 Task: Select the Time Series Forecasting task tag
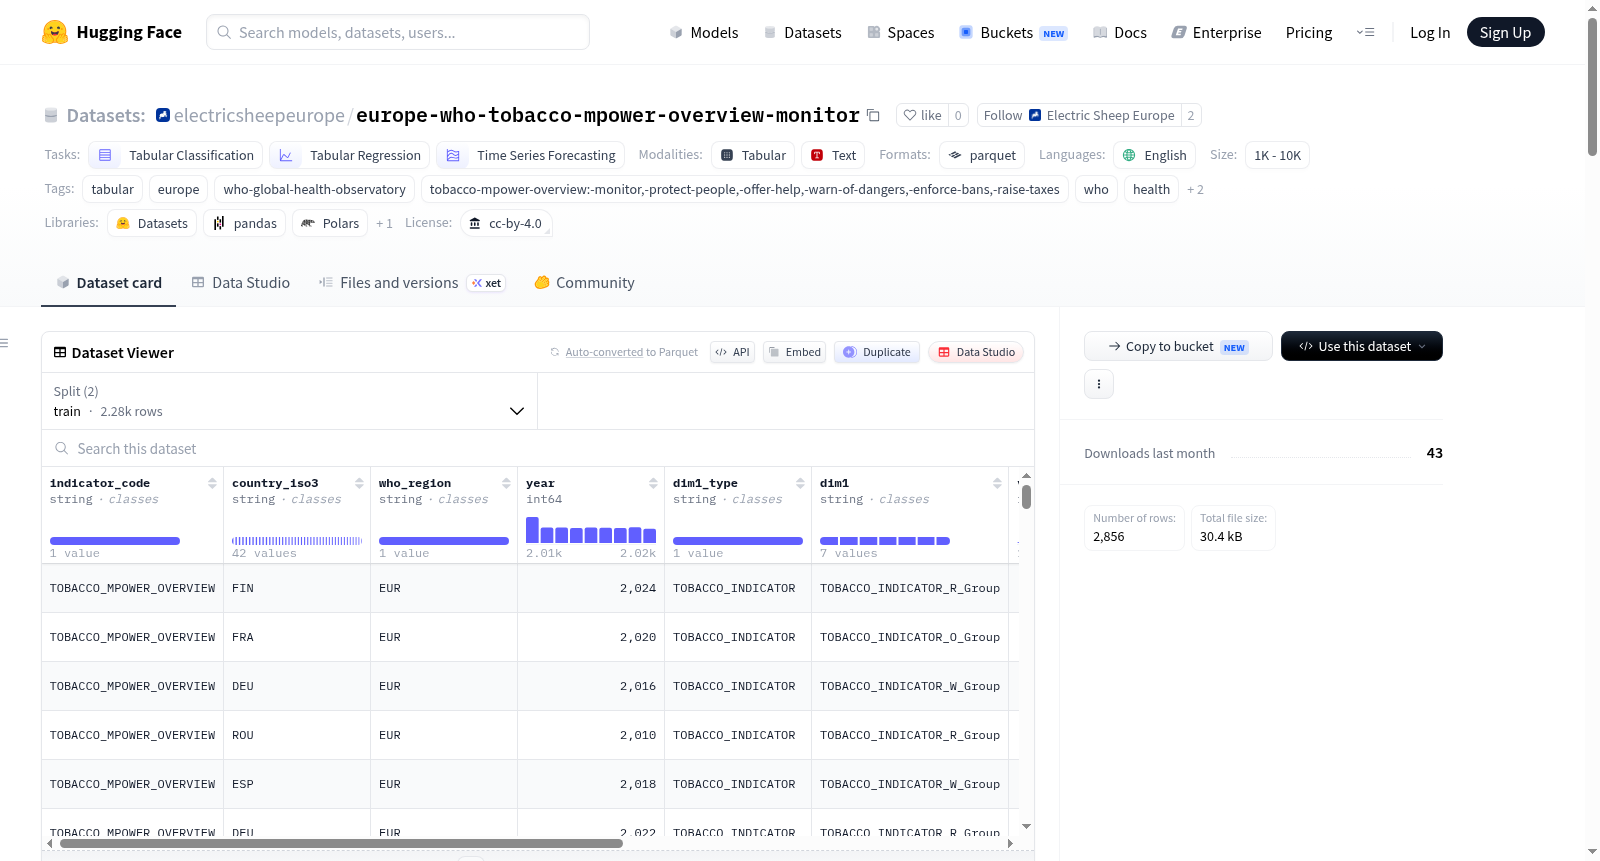531,155
